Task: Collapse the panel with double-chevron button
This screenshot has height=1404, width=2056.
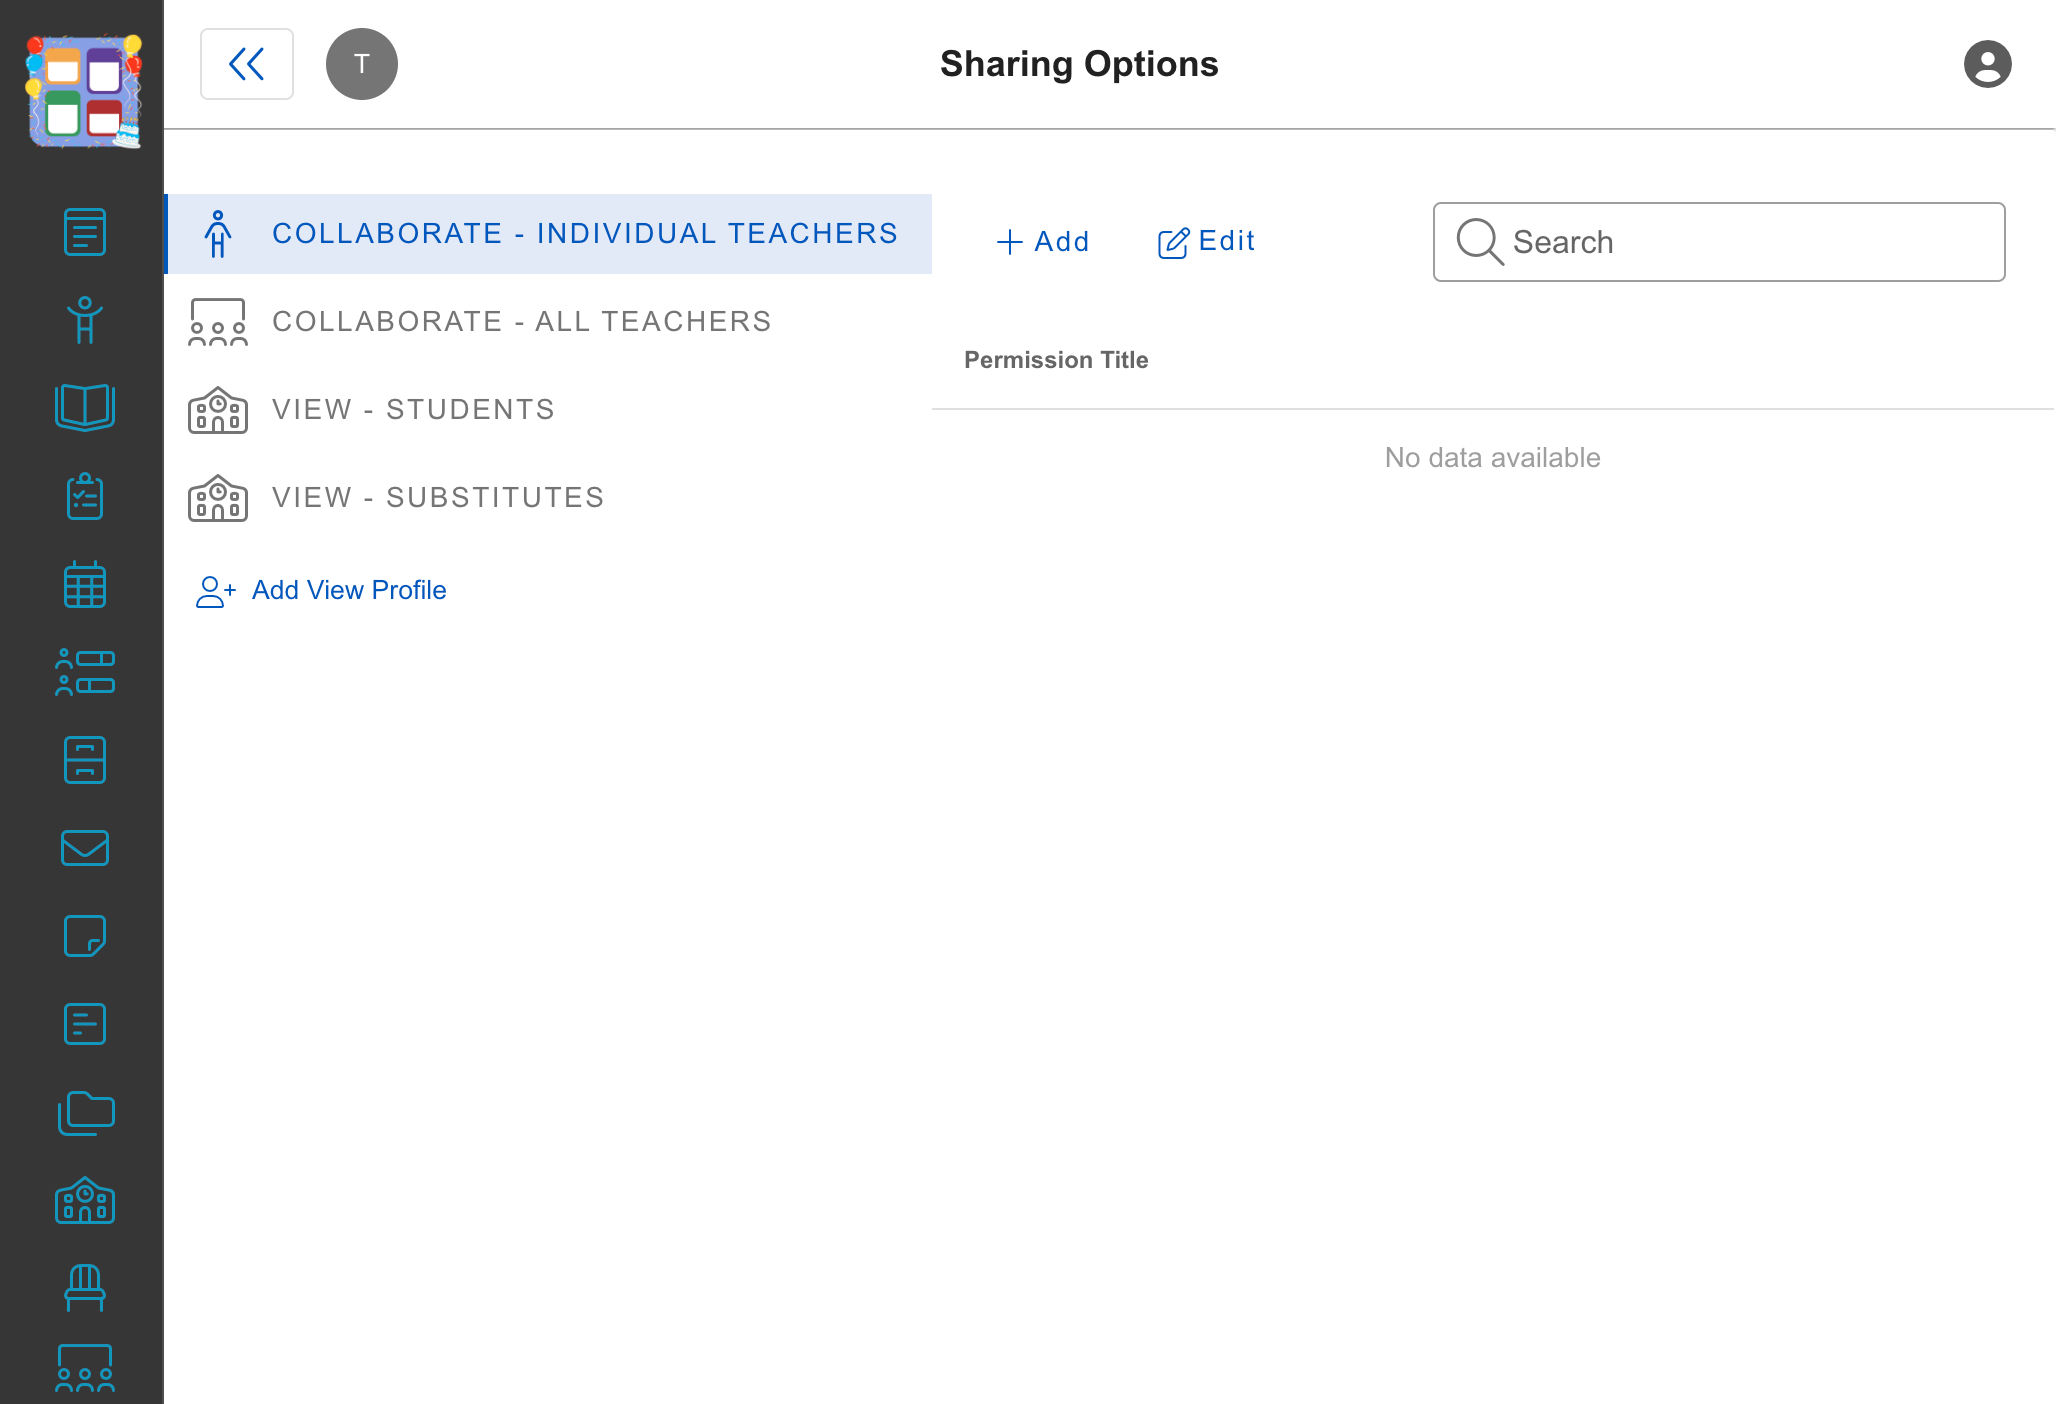Action: [247, 64]
